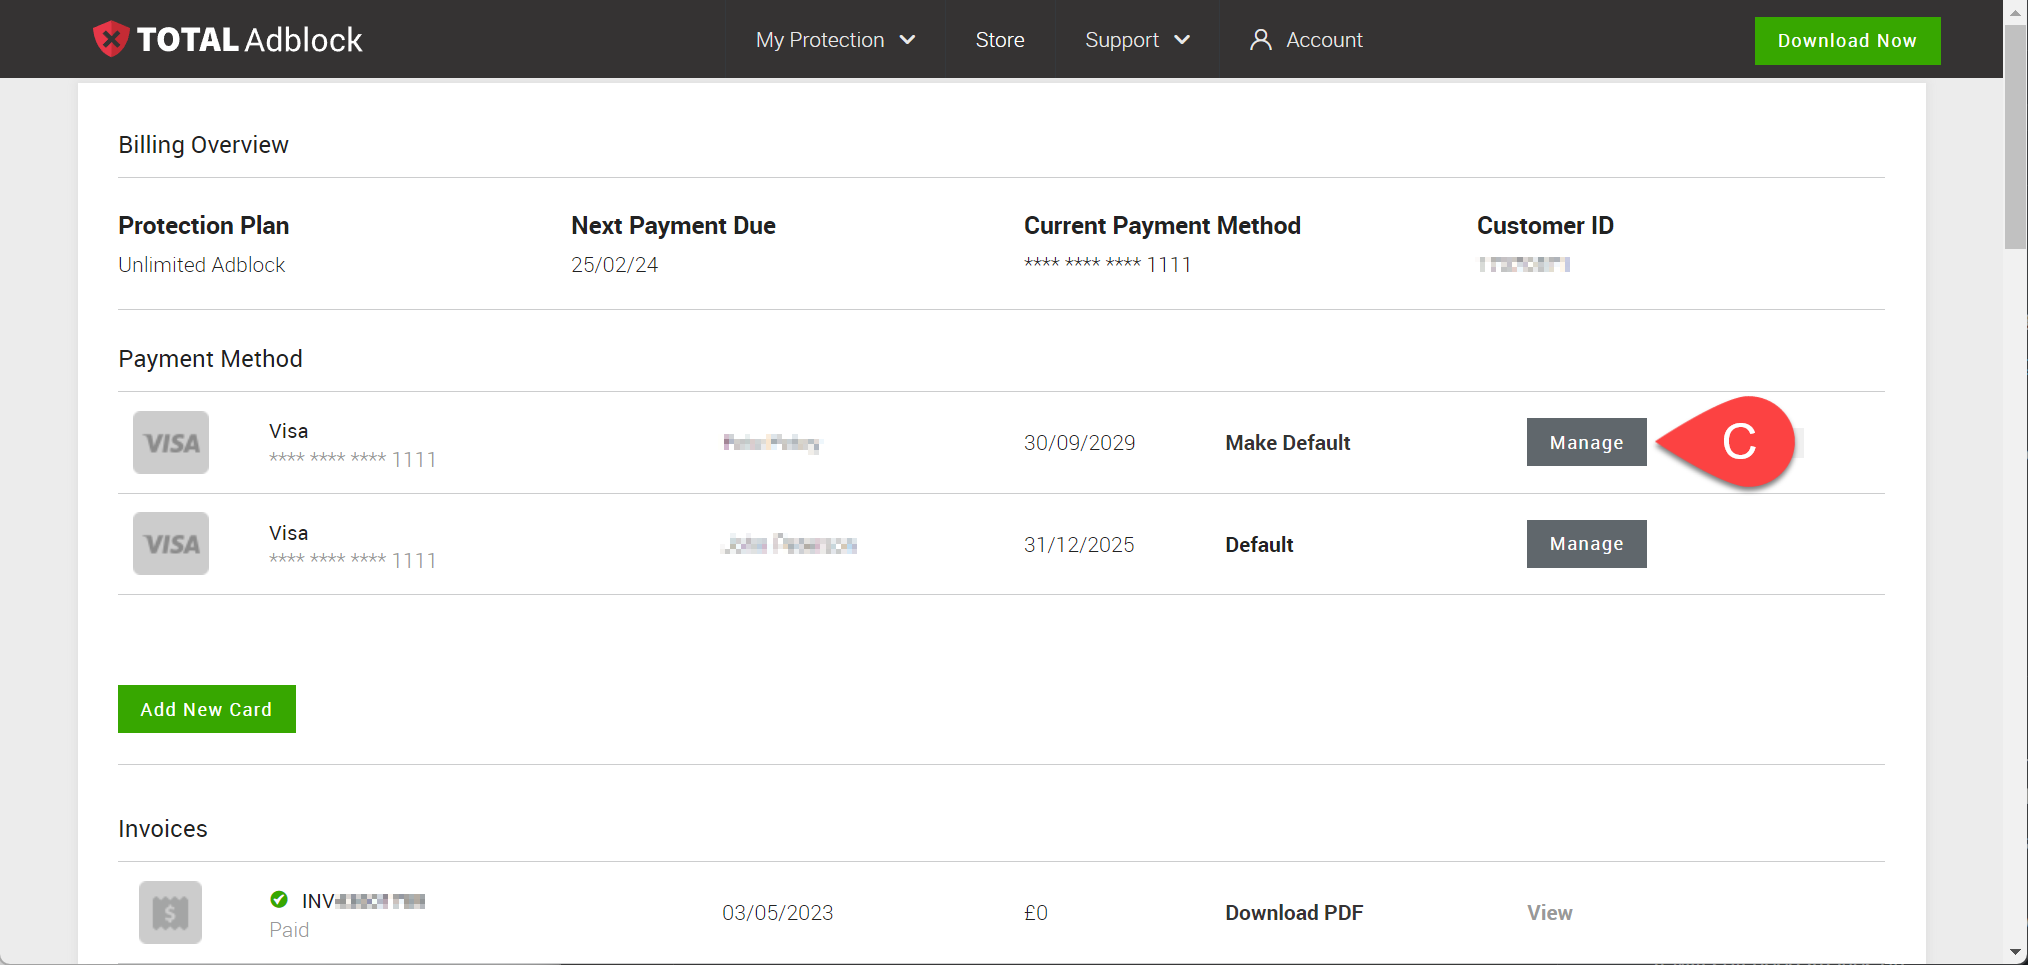Click the Account person icon
Screen dimensions: 2028x965
[x=1261, y=39]
